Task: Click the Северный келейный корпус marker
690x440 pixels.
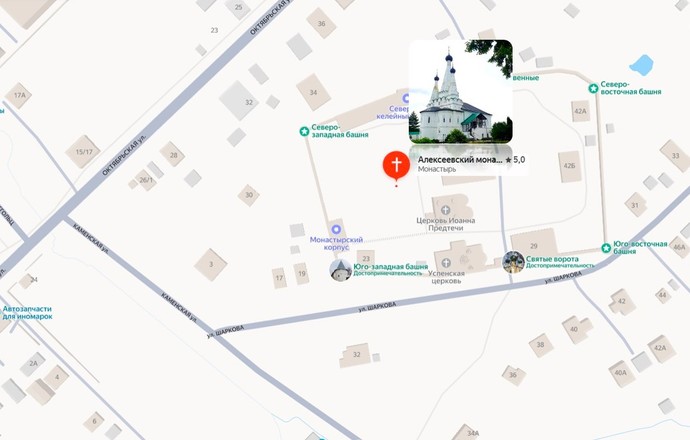Action: pos(405,98)
